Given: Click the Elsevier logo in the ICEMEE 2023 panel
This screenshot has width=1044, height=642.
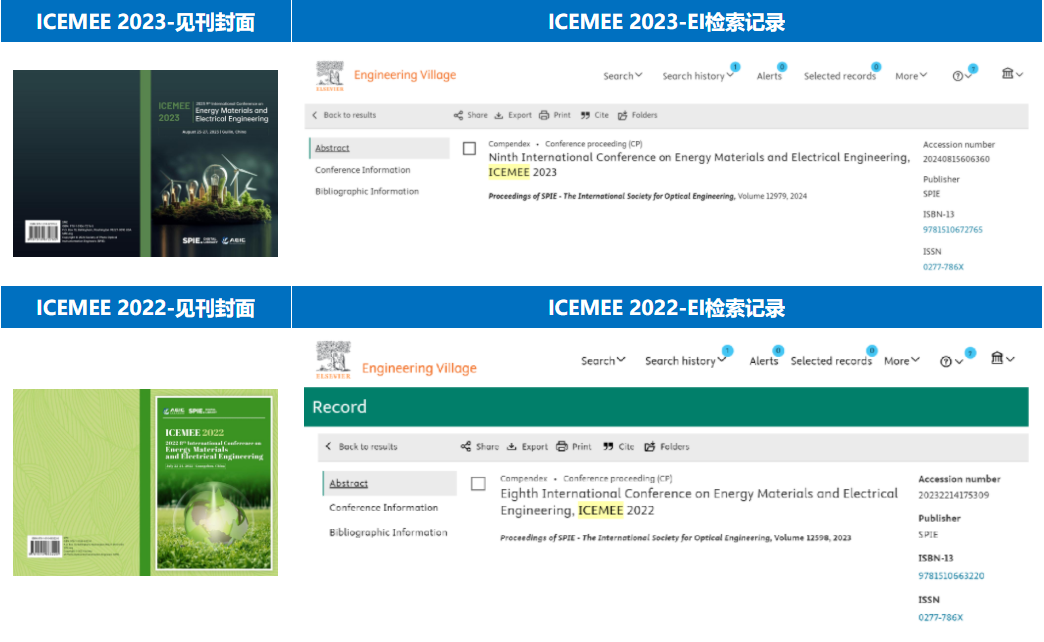Looking at the screenshot, I should coord(330,76).
